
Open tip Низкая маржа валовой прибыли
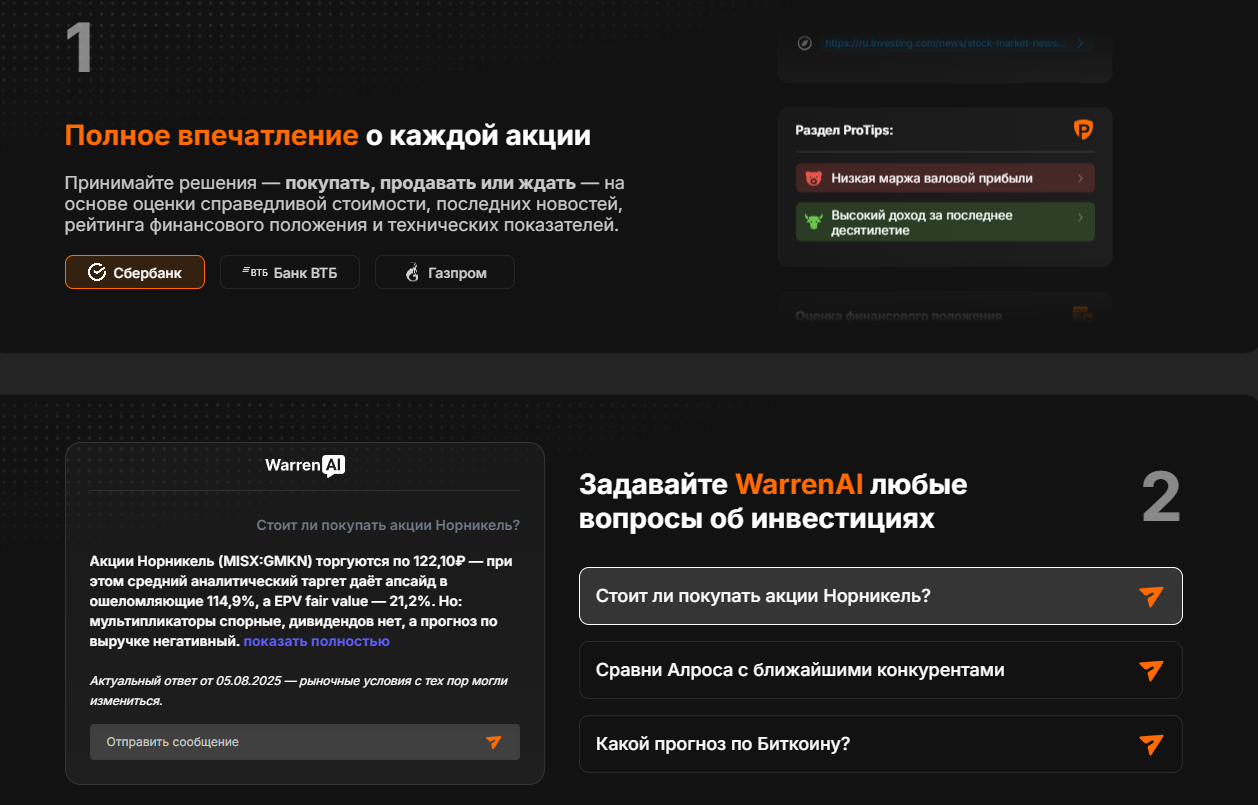click(x=945, y=178)
